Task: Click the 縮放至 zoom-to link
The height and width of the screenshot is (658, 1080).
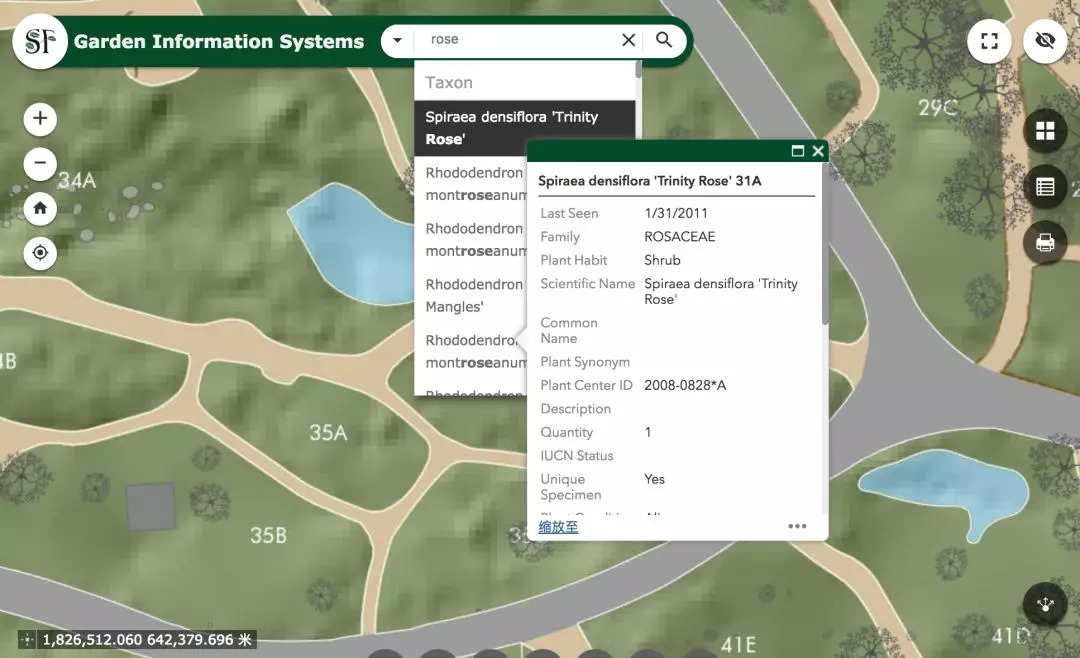Action: pyautogui.click(x=558, y=527)
